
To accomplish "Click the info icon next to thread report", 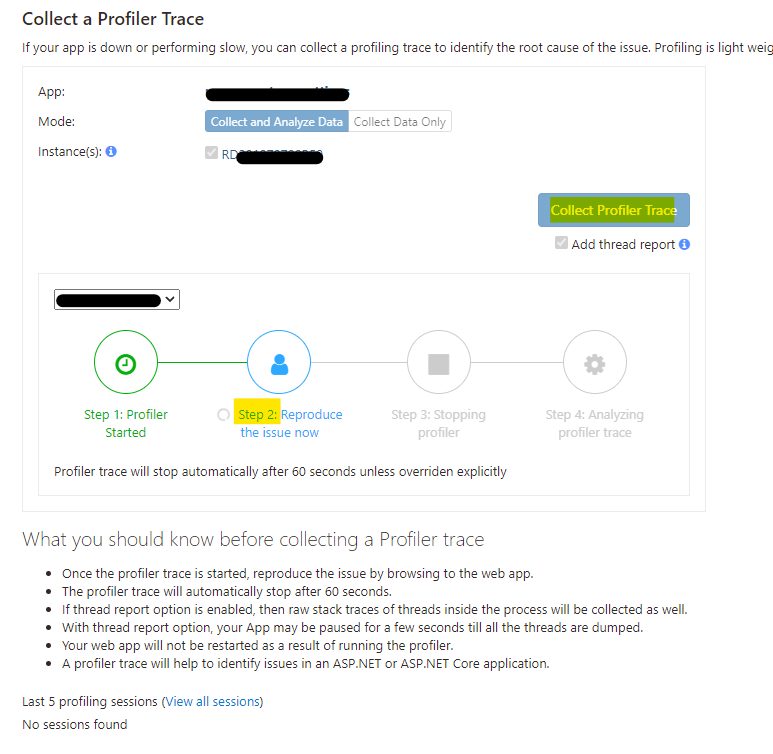I will pyautogui.click(x=685, y=244).
